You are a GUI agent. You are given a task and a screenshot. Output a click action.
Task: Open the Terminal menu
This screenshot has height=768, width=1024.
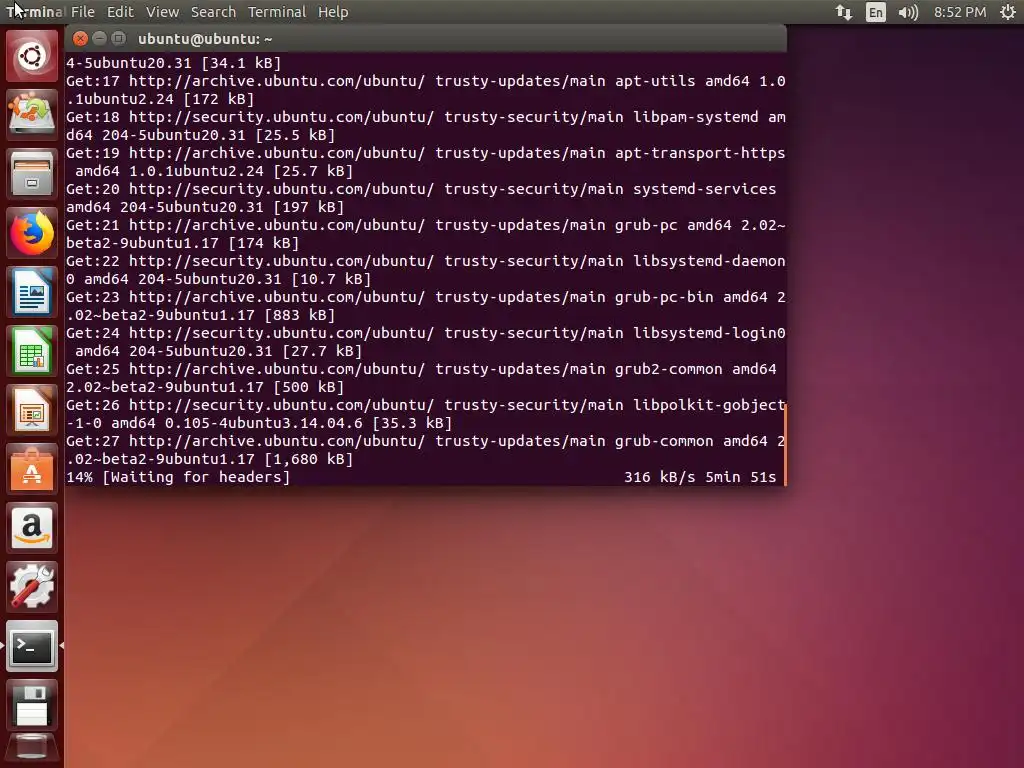pos(277,12)
